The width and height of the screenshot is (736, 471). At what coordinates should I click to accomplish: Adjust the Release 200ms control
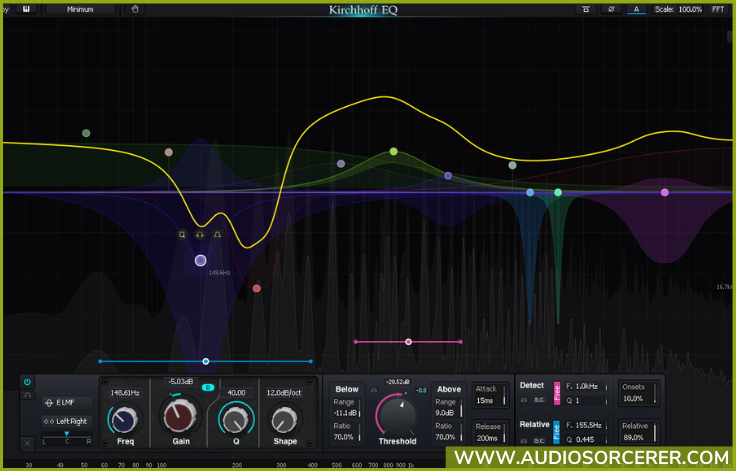point(491,432)
